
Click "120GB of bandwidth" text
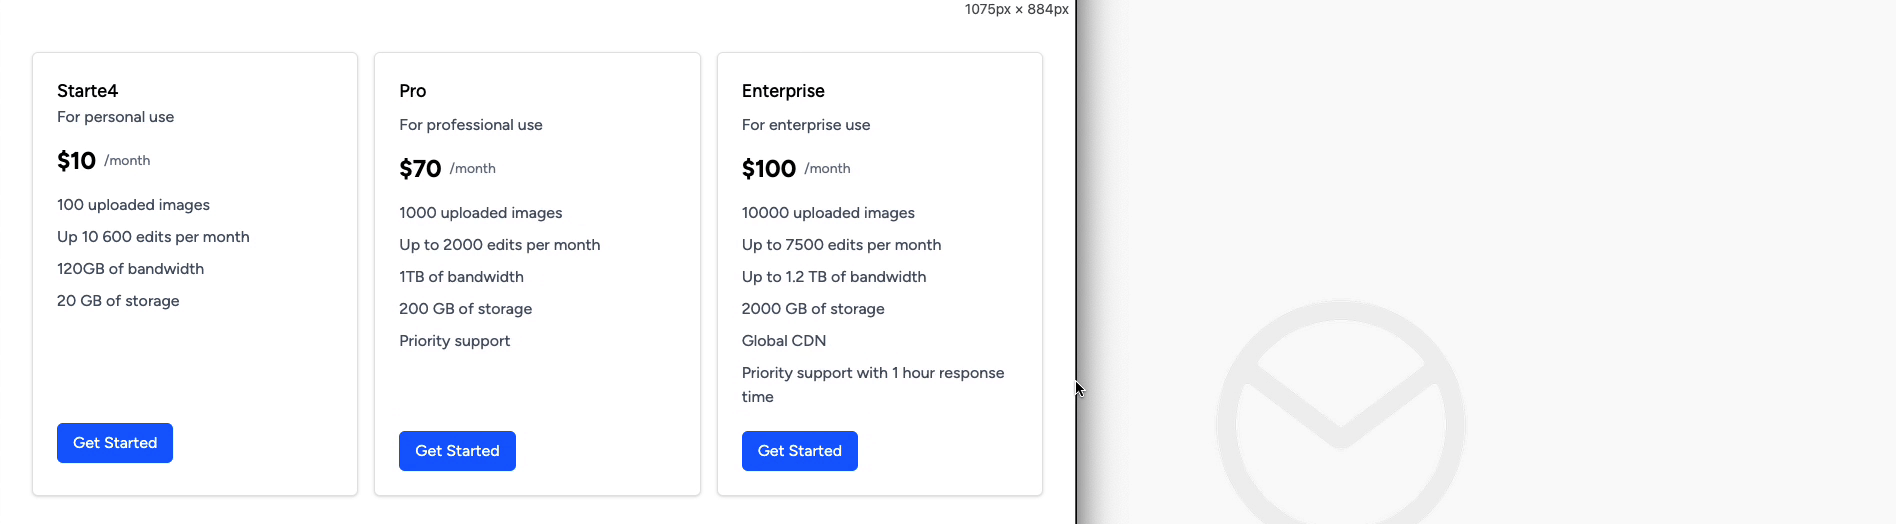(130, 269)
